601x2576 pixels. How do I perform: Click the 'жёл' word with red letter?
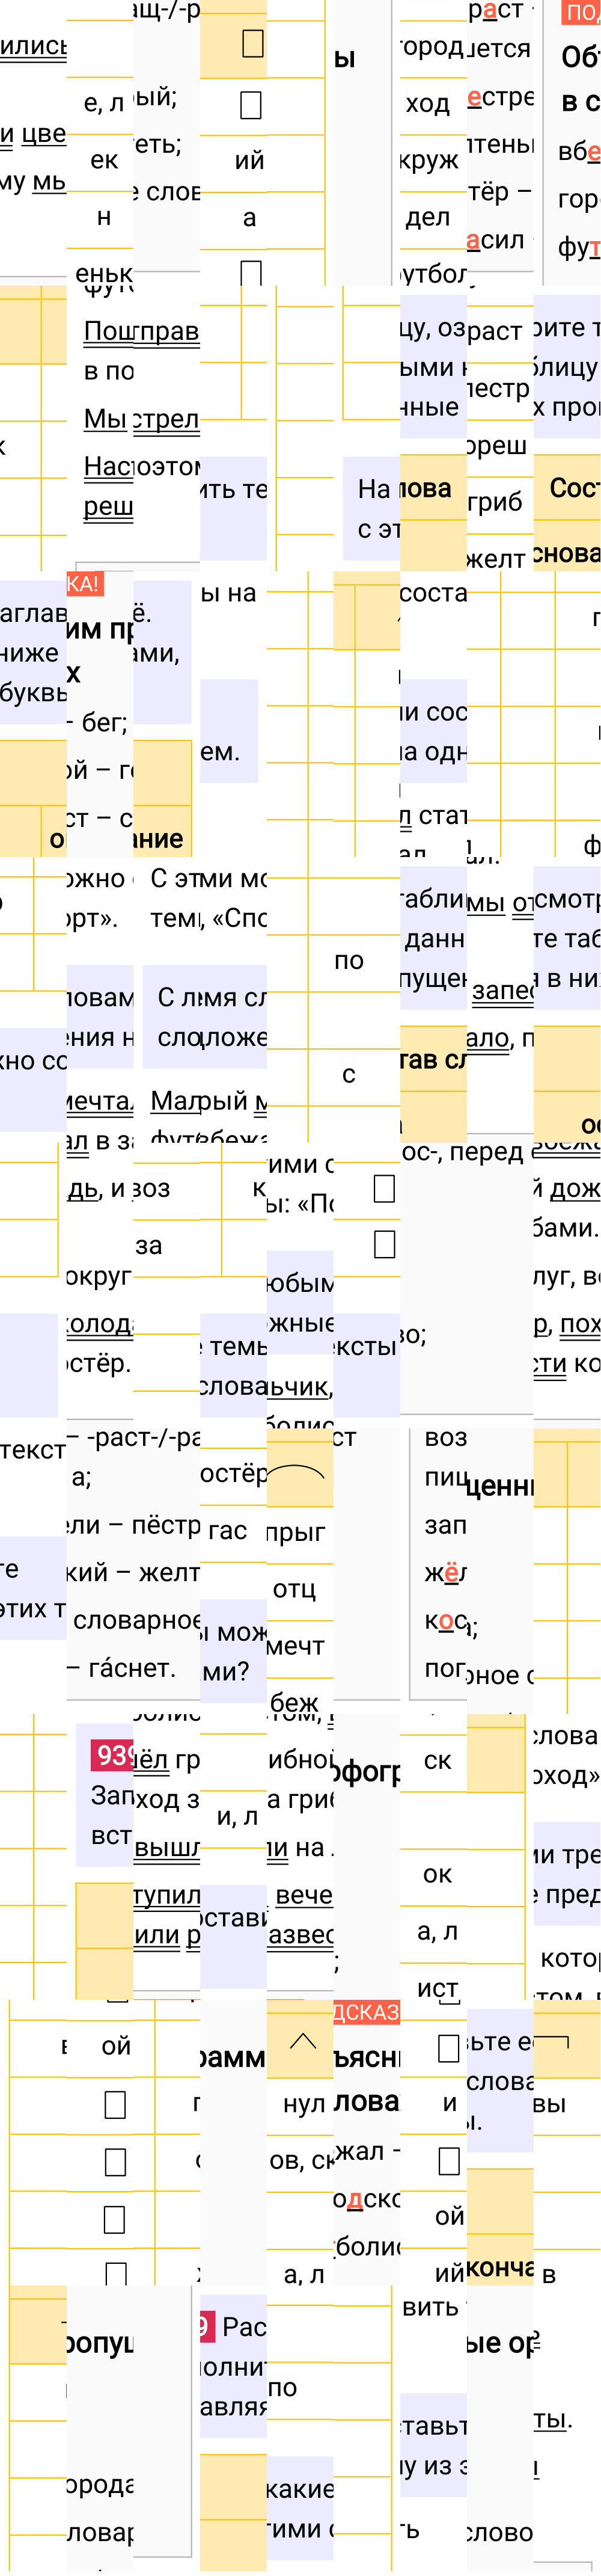click(446, 1573)
